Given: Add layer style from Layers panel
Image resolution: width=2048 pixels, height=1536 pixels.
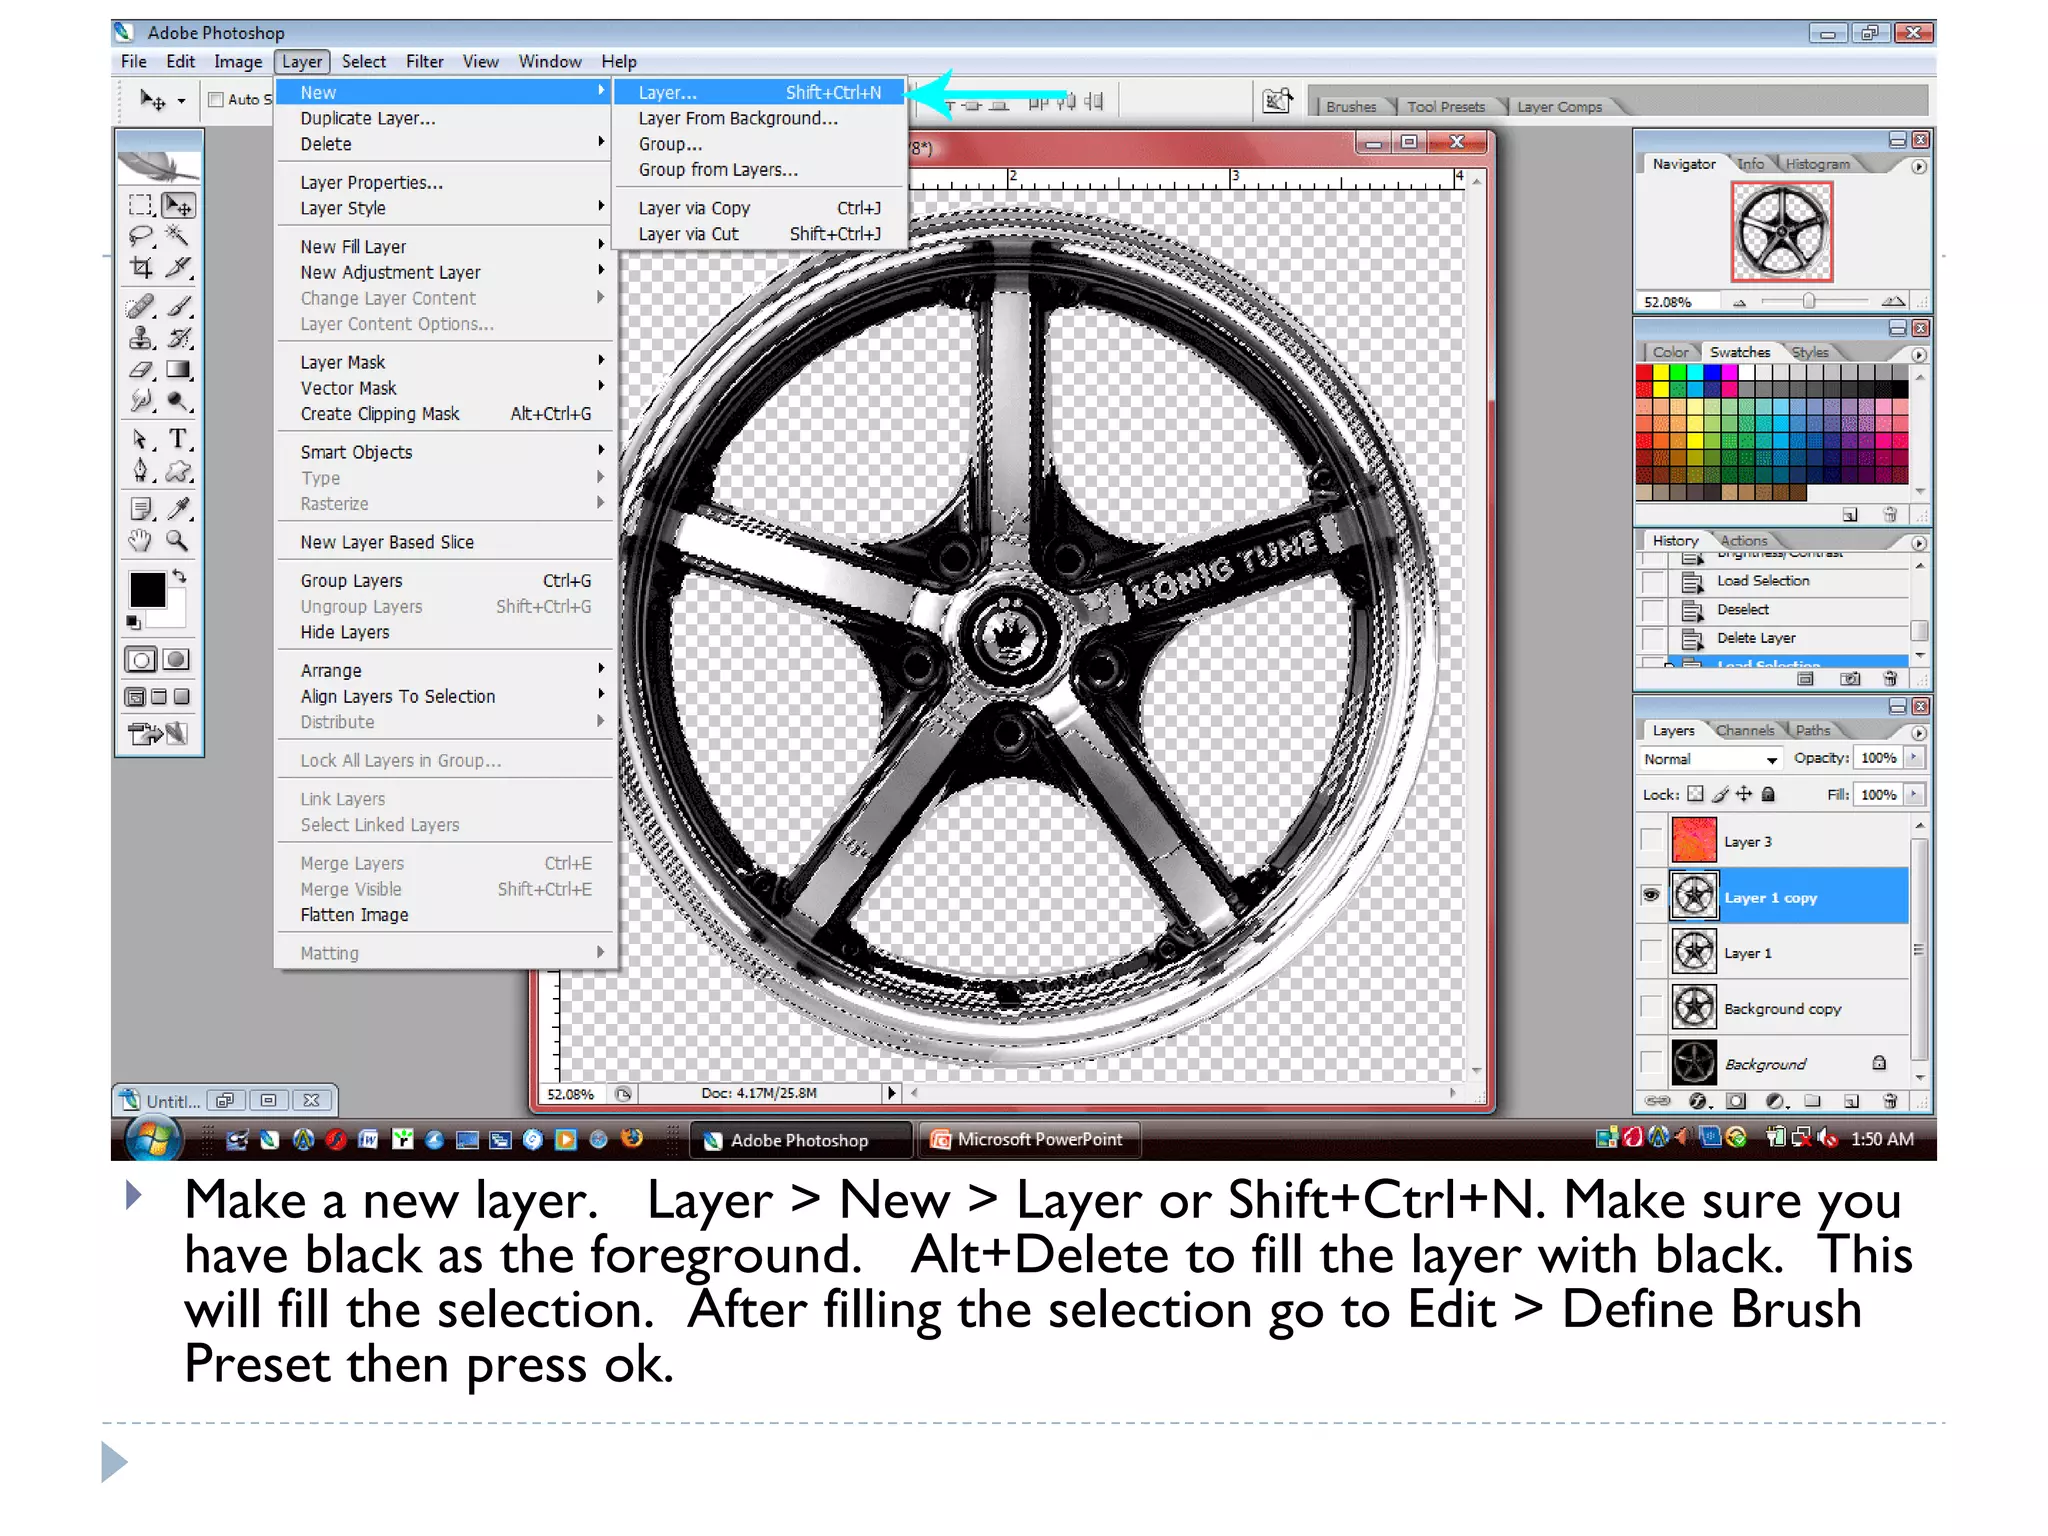Looking at the screenshot, I should [1699, 1101].
